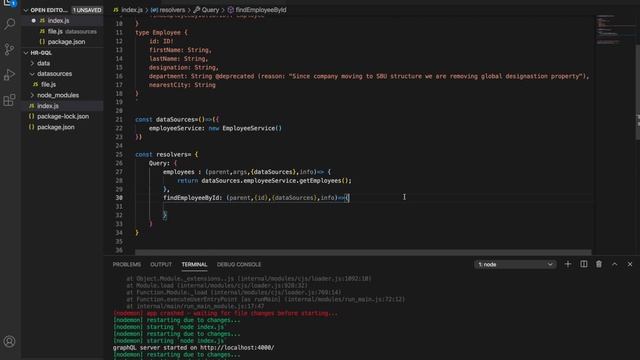Click index.js in the breadcrumb
640x360 pixels.
(131, 10)
